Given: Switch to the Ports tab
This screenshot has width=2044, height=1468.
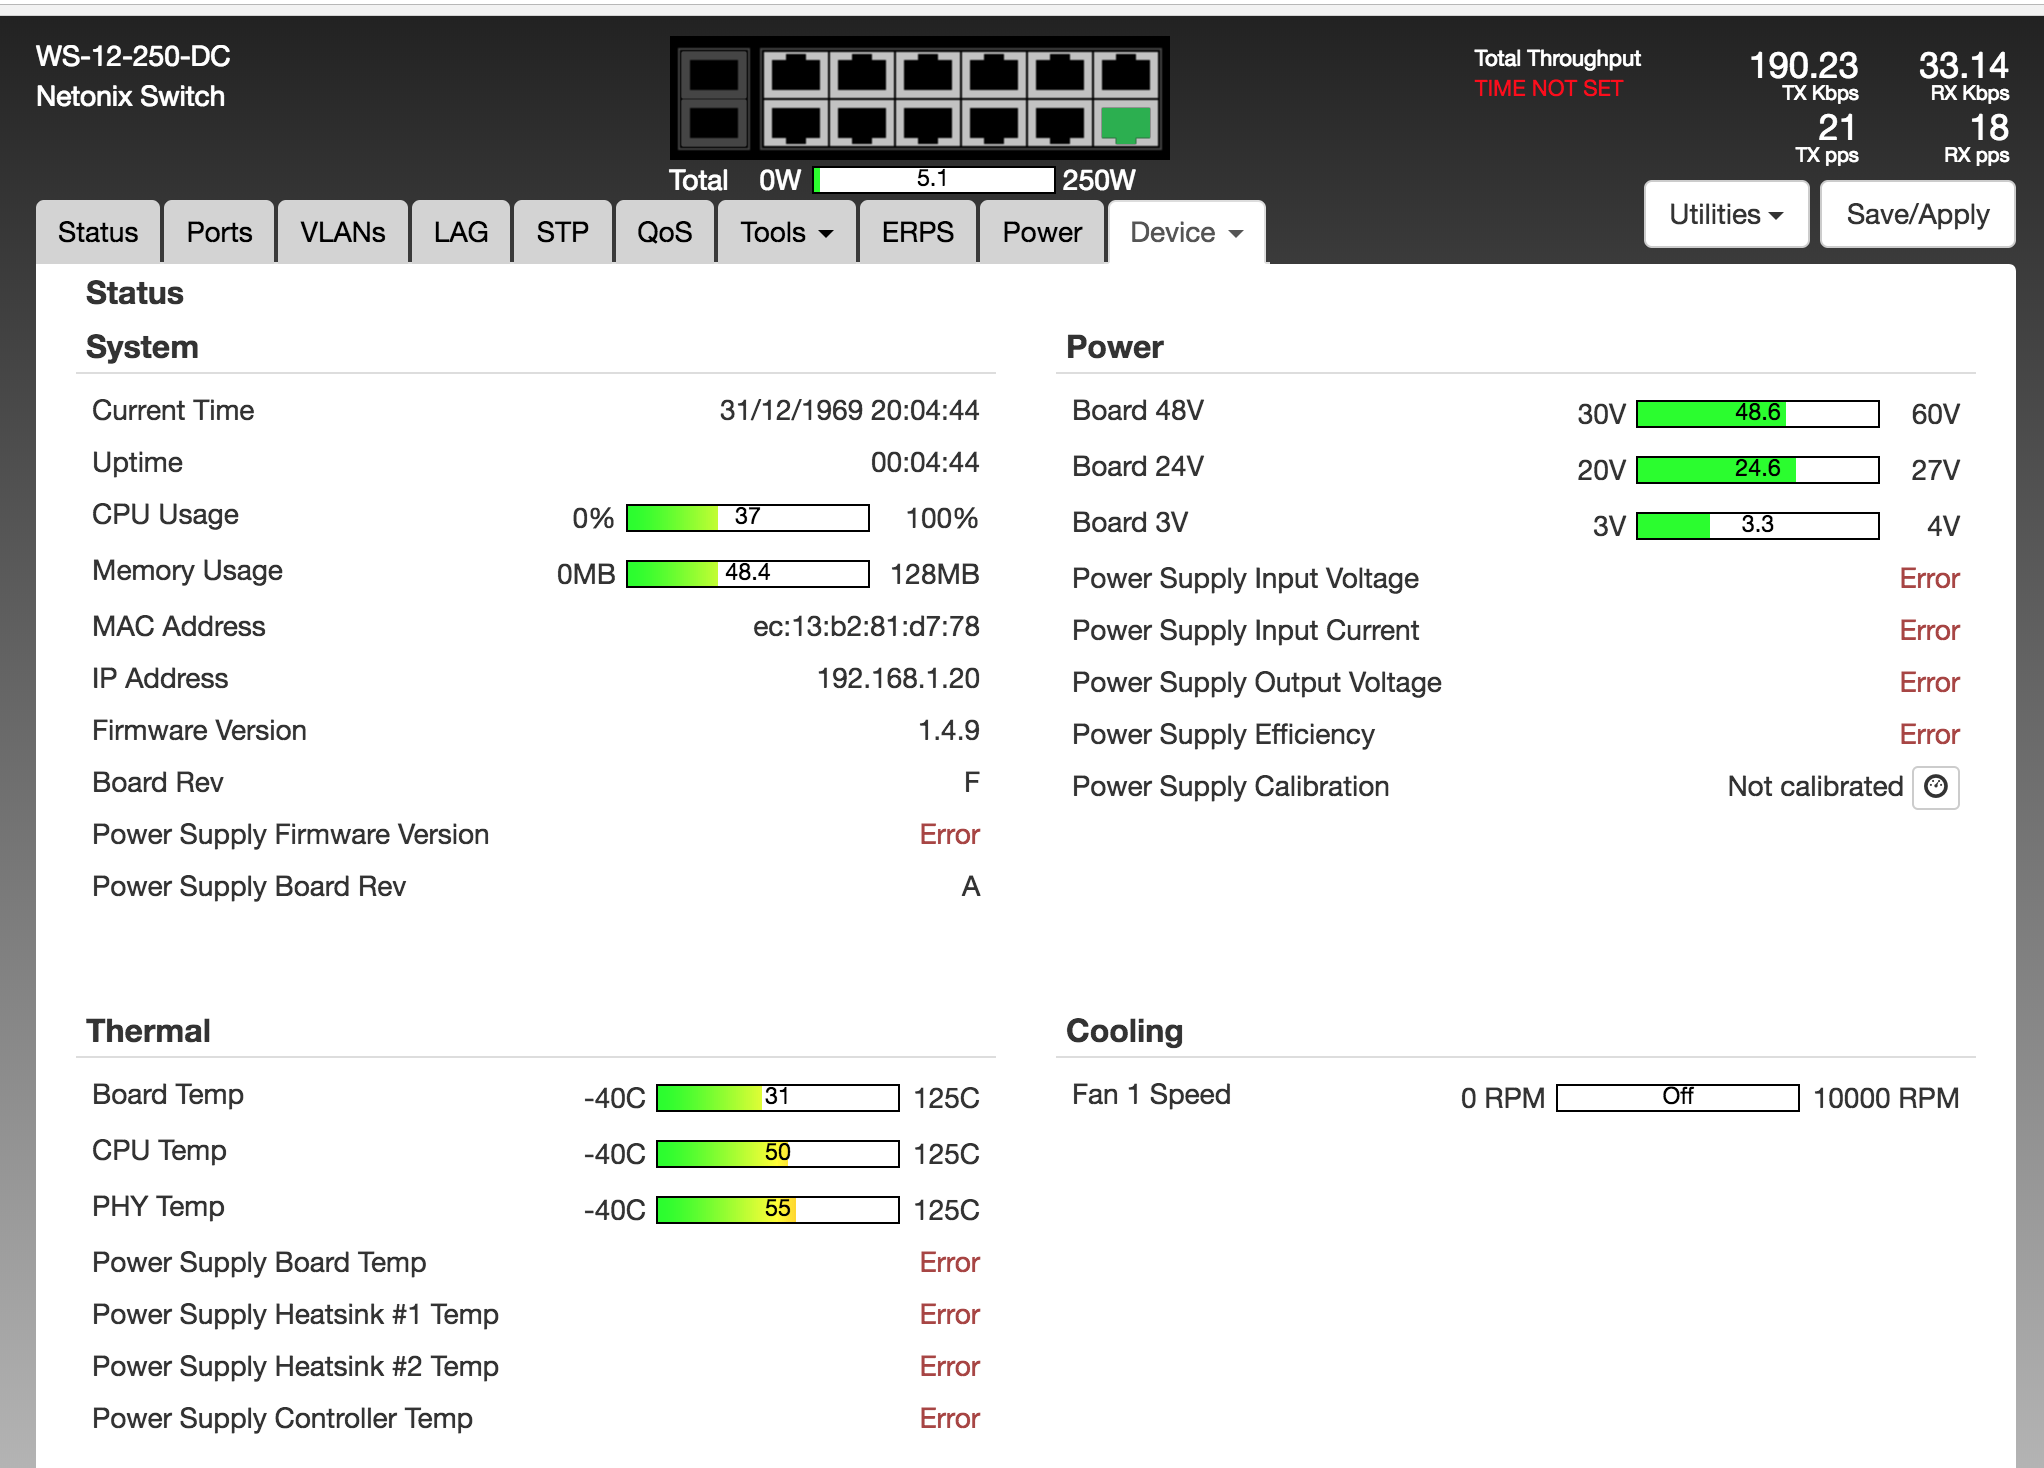Looking at the screenshot, I should (219, 232).
